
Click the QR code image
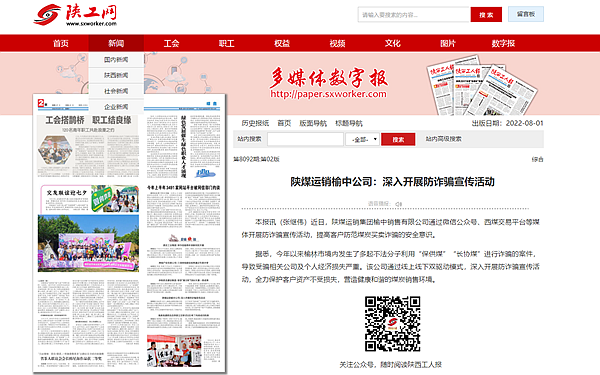pos(392,324)
